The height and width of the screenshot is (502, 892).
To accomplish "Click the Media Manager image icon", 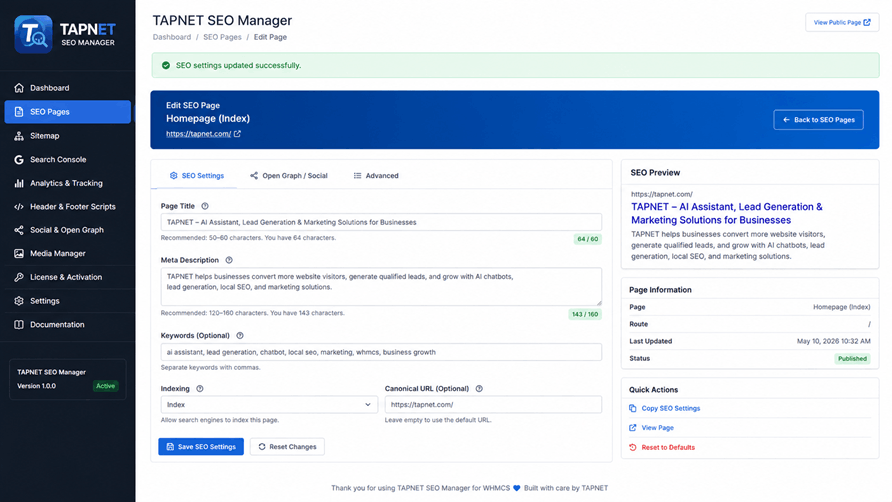I will click(19, 253).
